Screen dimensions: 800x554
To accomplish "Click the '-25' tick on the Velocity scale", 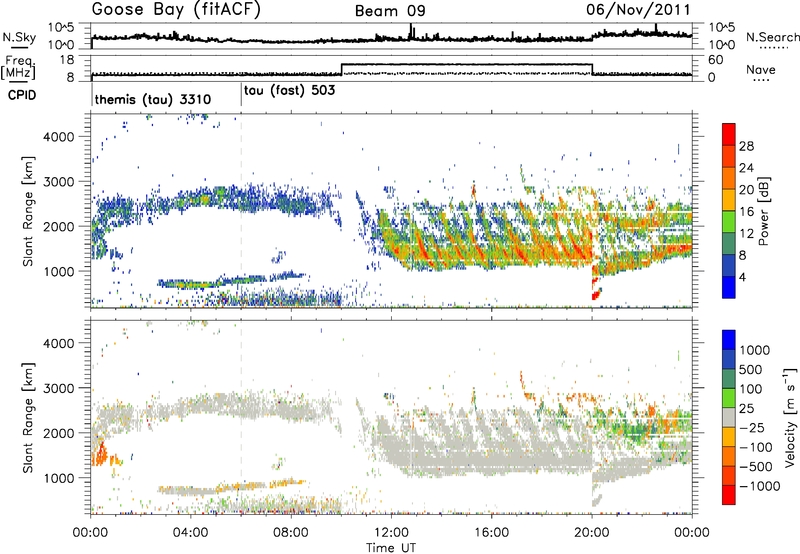I will coord(752,428).
